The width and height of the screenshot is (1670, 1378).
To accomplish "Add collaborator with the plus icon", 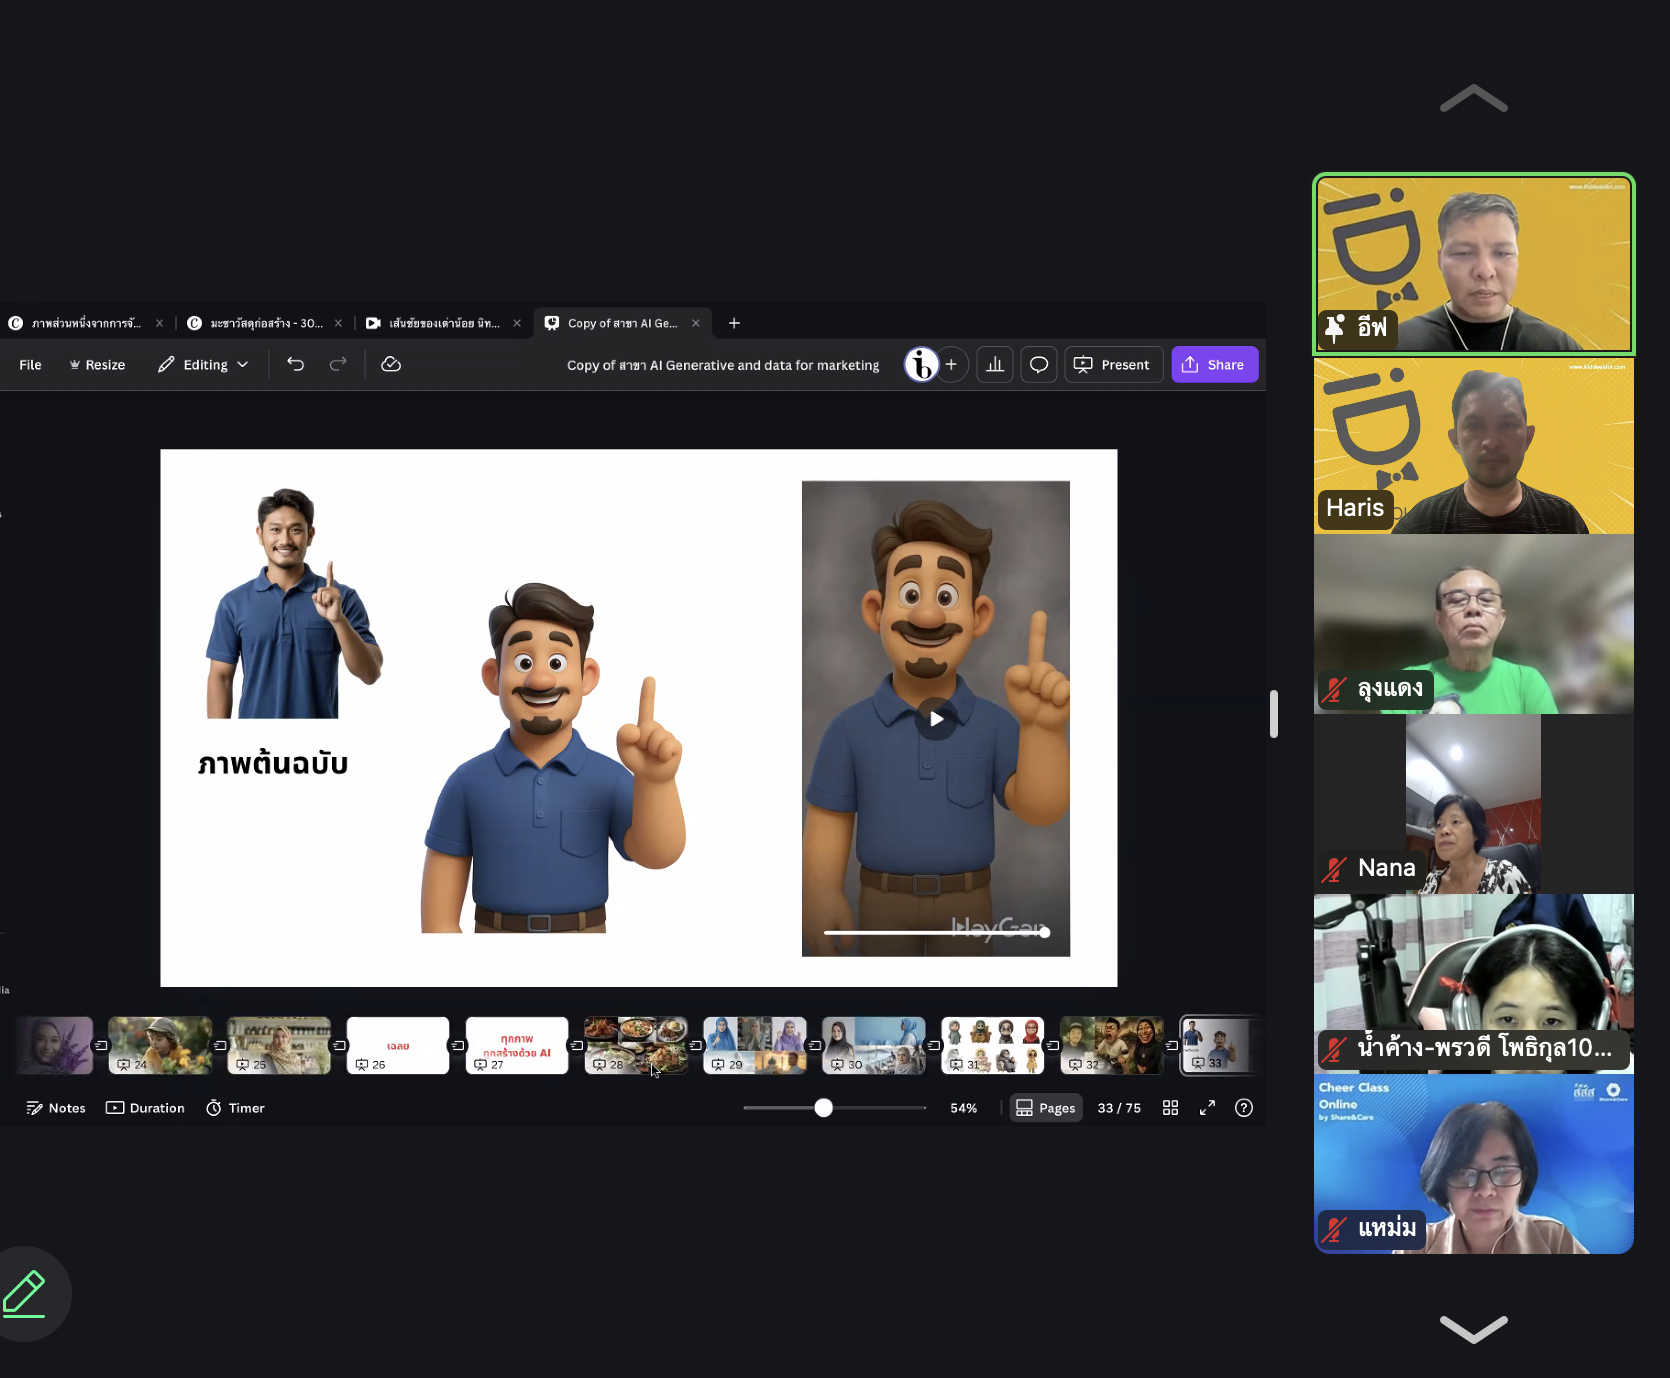I will pos(951,365).
